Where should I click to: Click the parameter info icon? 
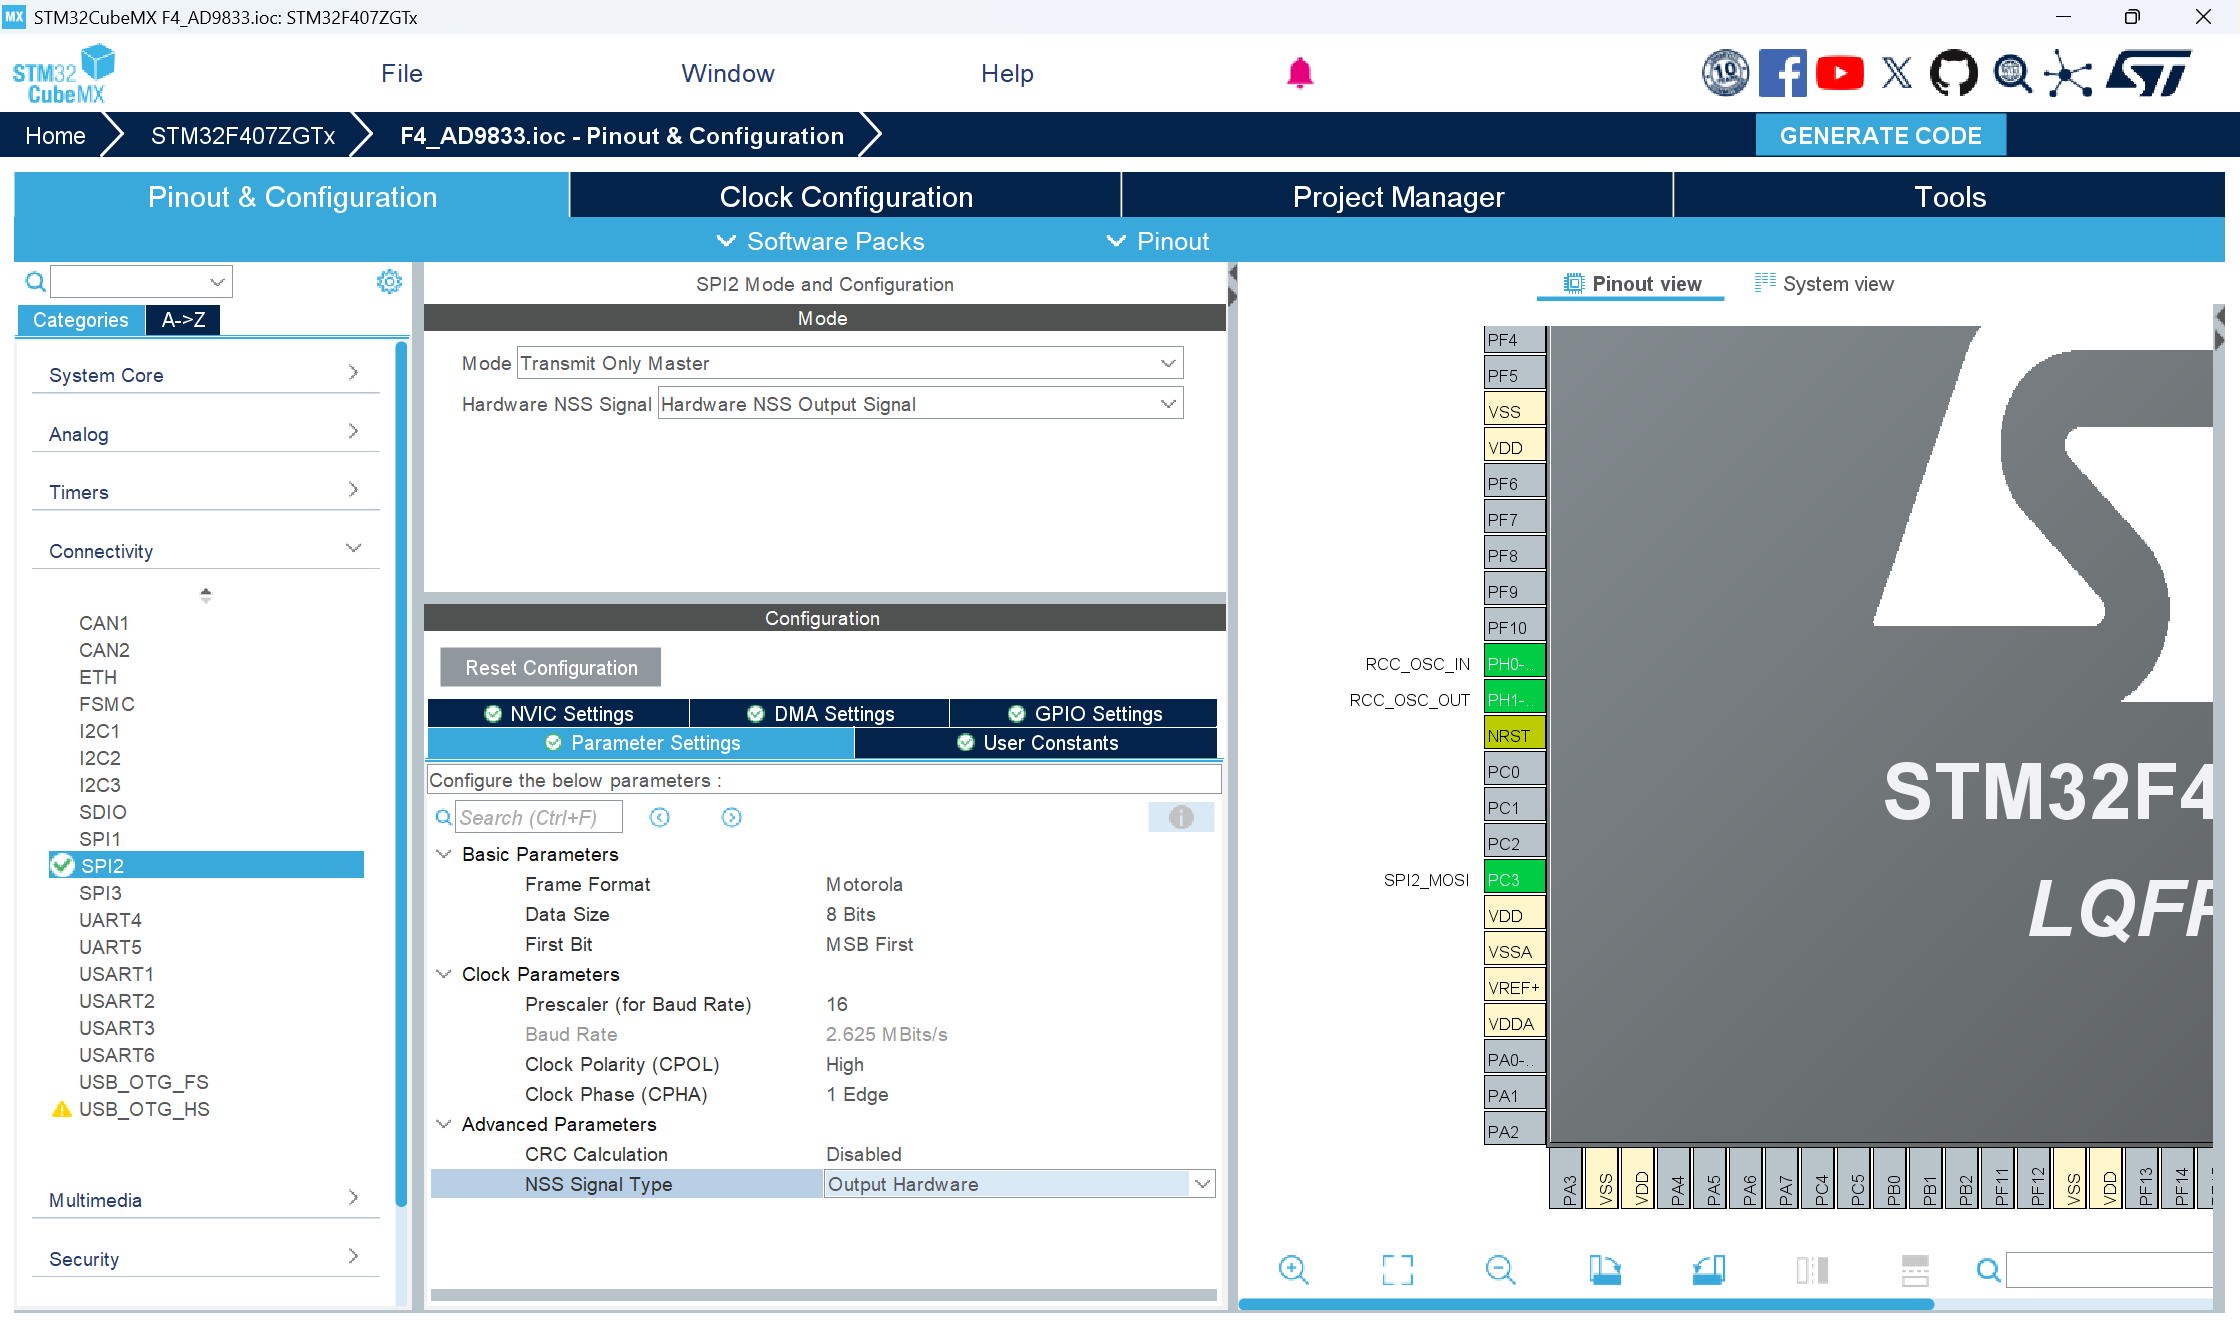(x=1181, y=817)
